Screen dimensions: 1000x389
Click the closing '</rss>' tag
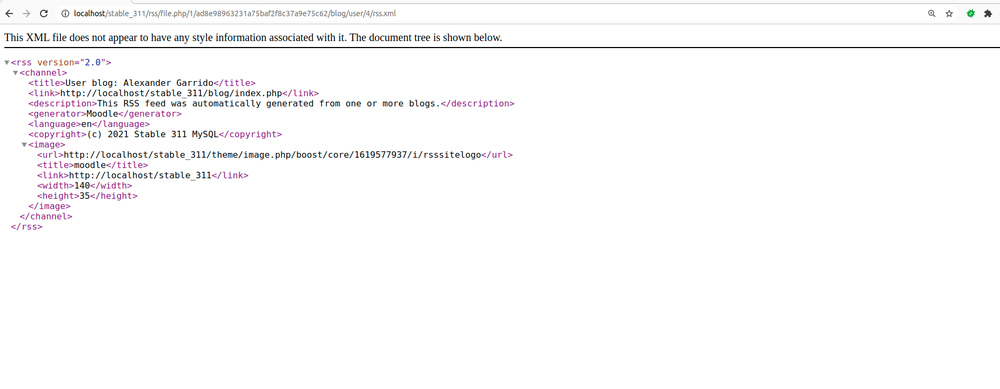(27, 226)
